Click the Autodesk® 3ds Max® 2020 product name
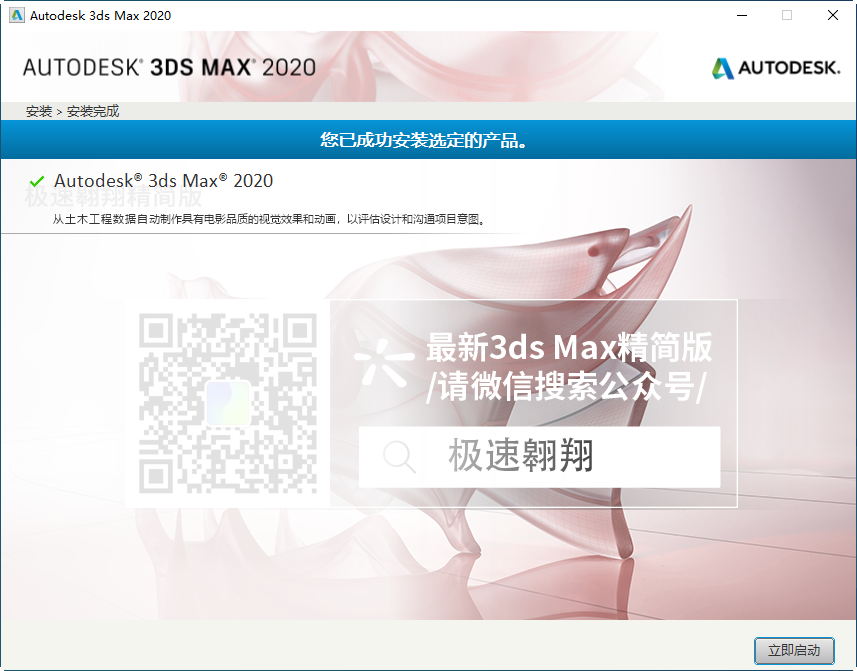 (x=163, y=181)
